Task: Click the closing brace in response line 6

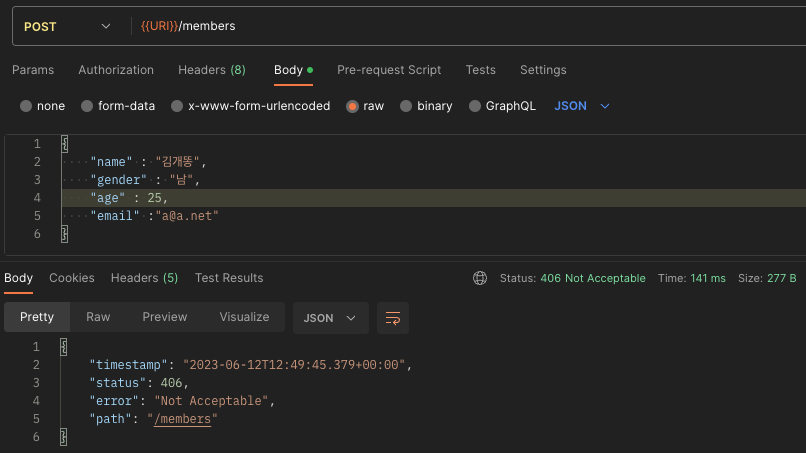Action: (64, 437)
